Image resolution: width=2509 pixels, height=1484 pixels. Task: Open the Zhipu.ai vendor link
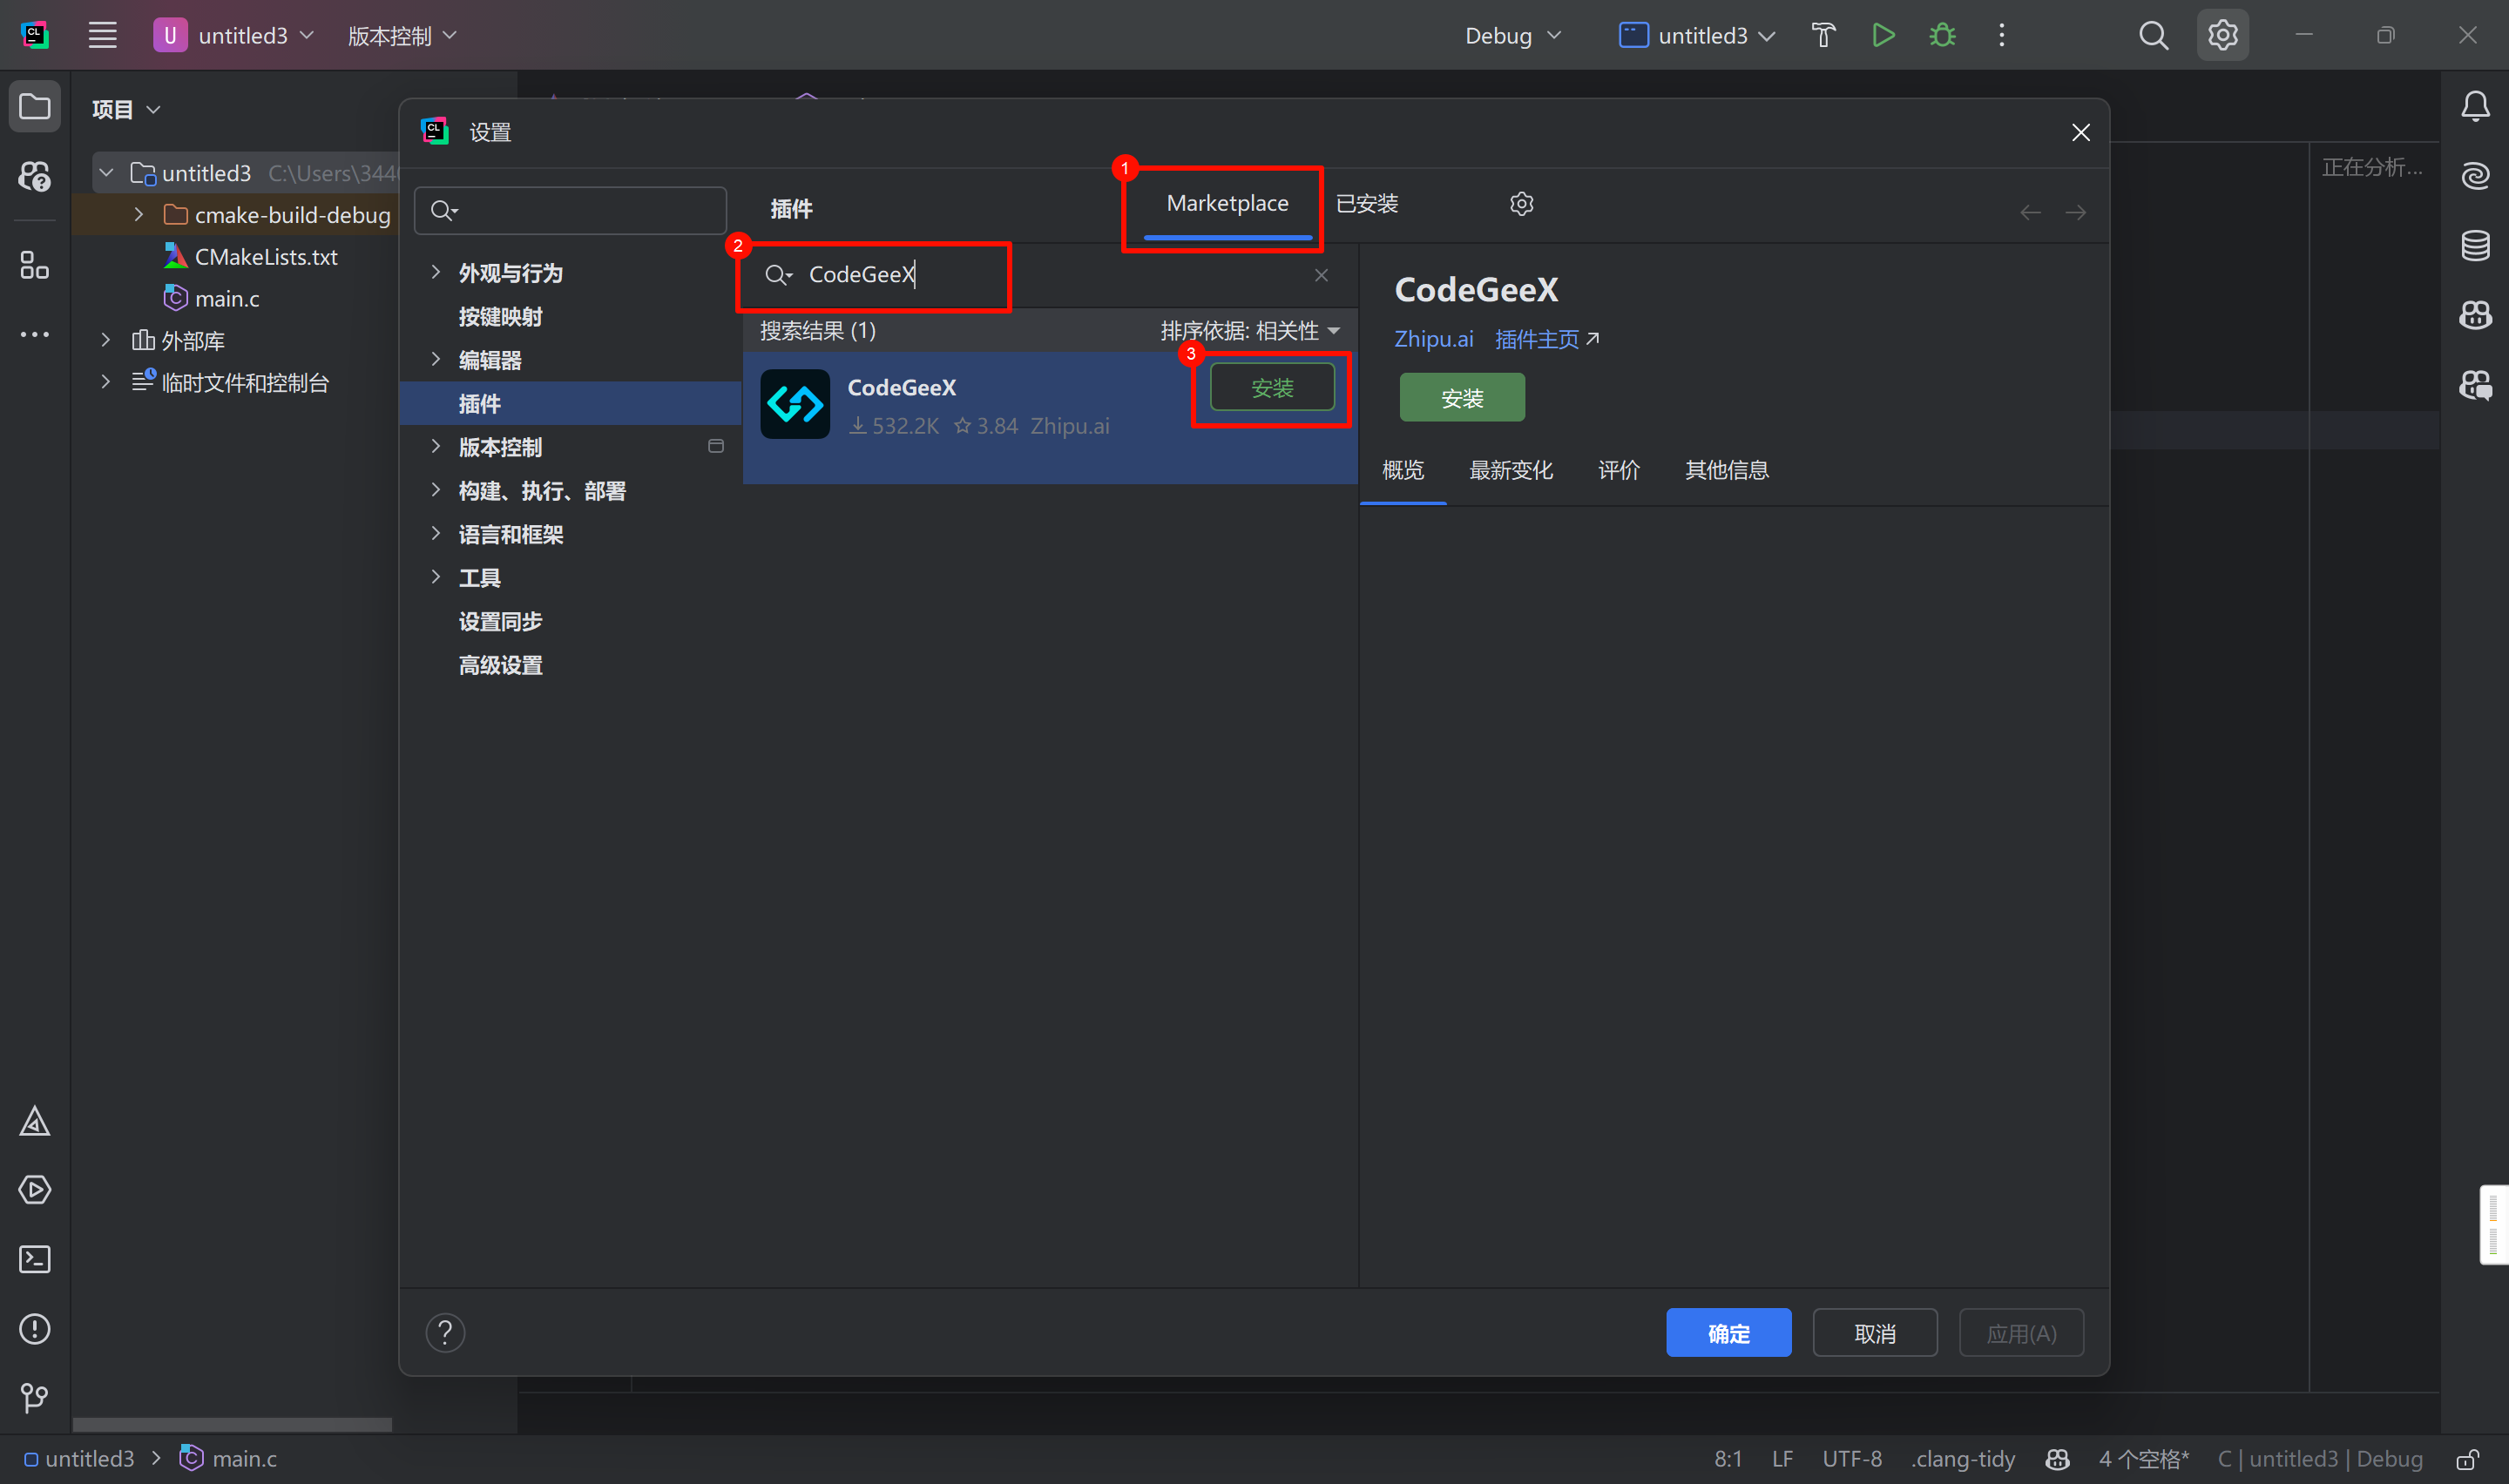[x=1433, y=340]
